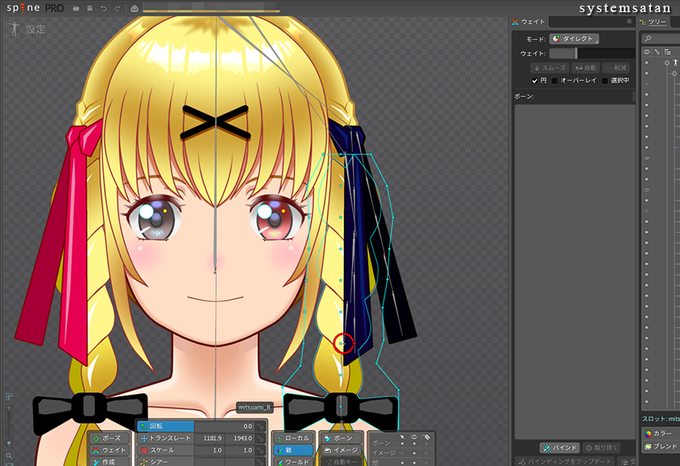Select the ポーズ pose tool
The image size is (680, 466).
110,438
